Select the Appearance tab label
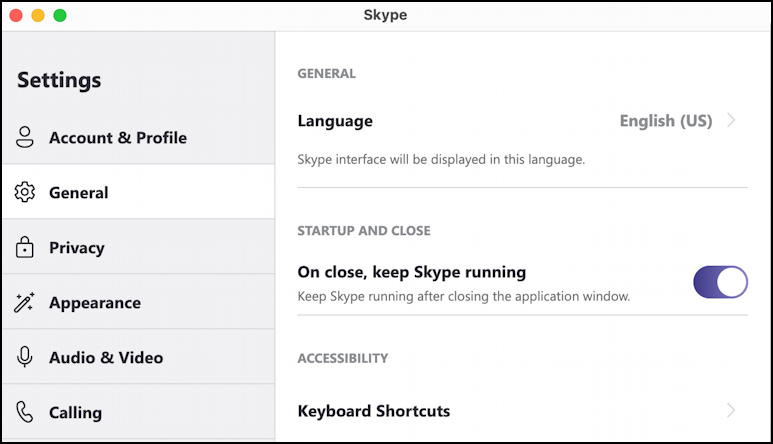 pyautogui.click(x=95, y=303)
